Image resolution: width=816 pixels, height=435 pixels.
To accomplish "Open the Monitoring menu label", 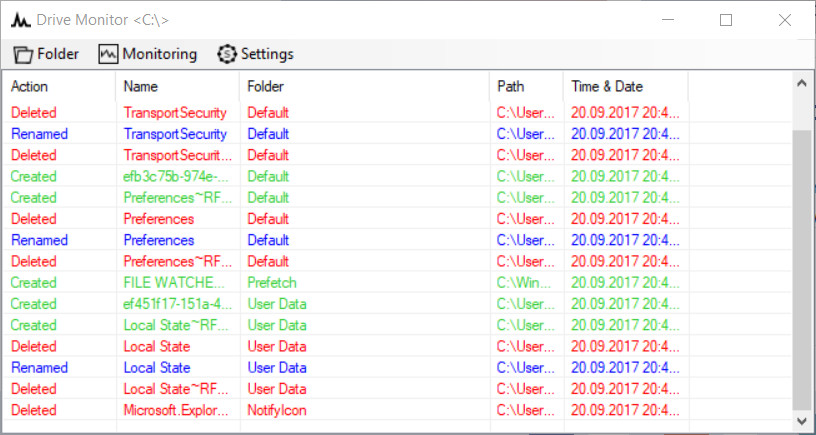I will [160, 54].
